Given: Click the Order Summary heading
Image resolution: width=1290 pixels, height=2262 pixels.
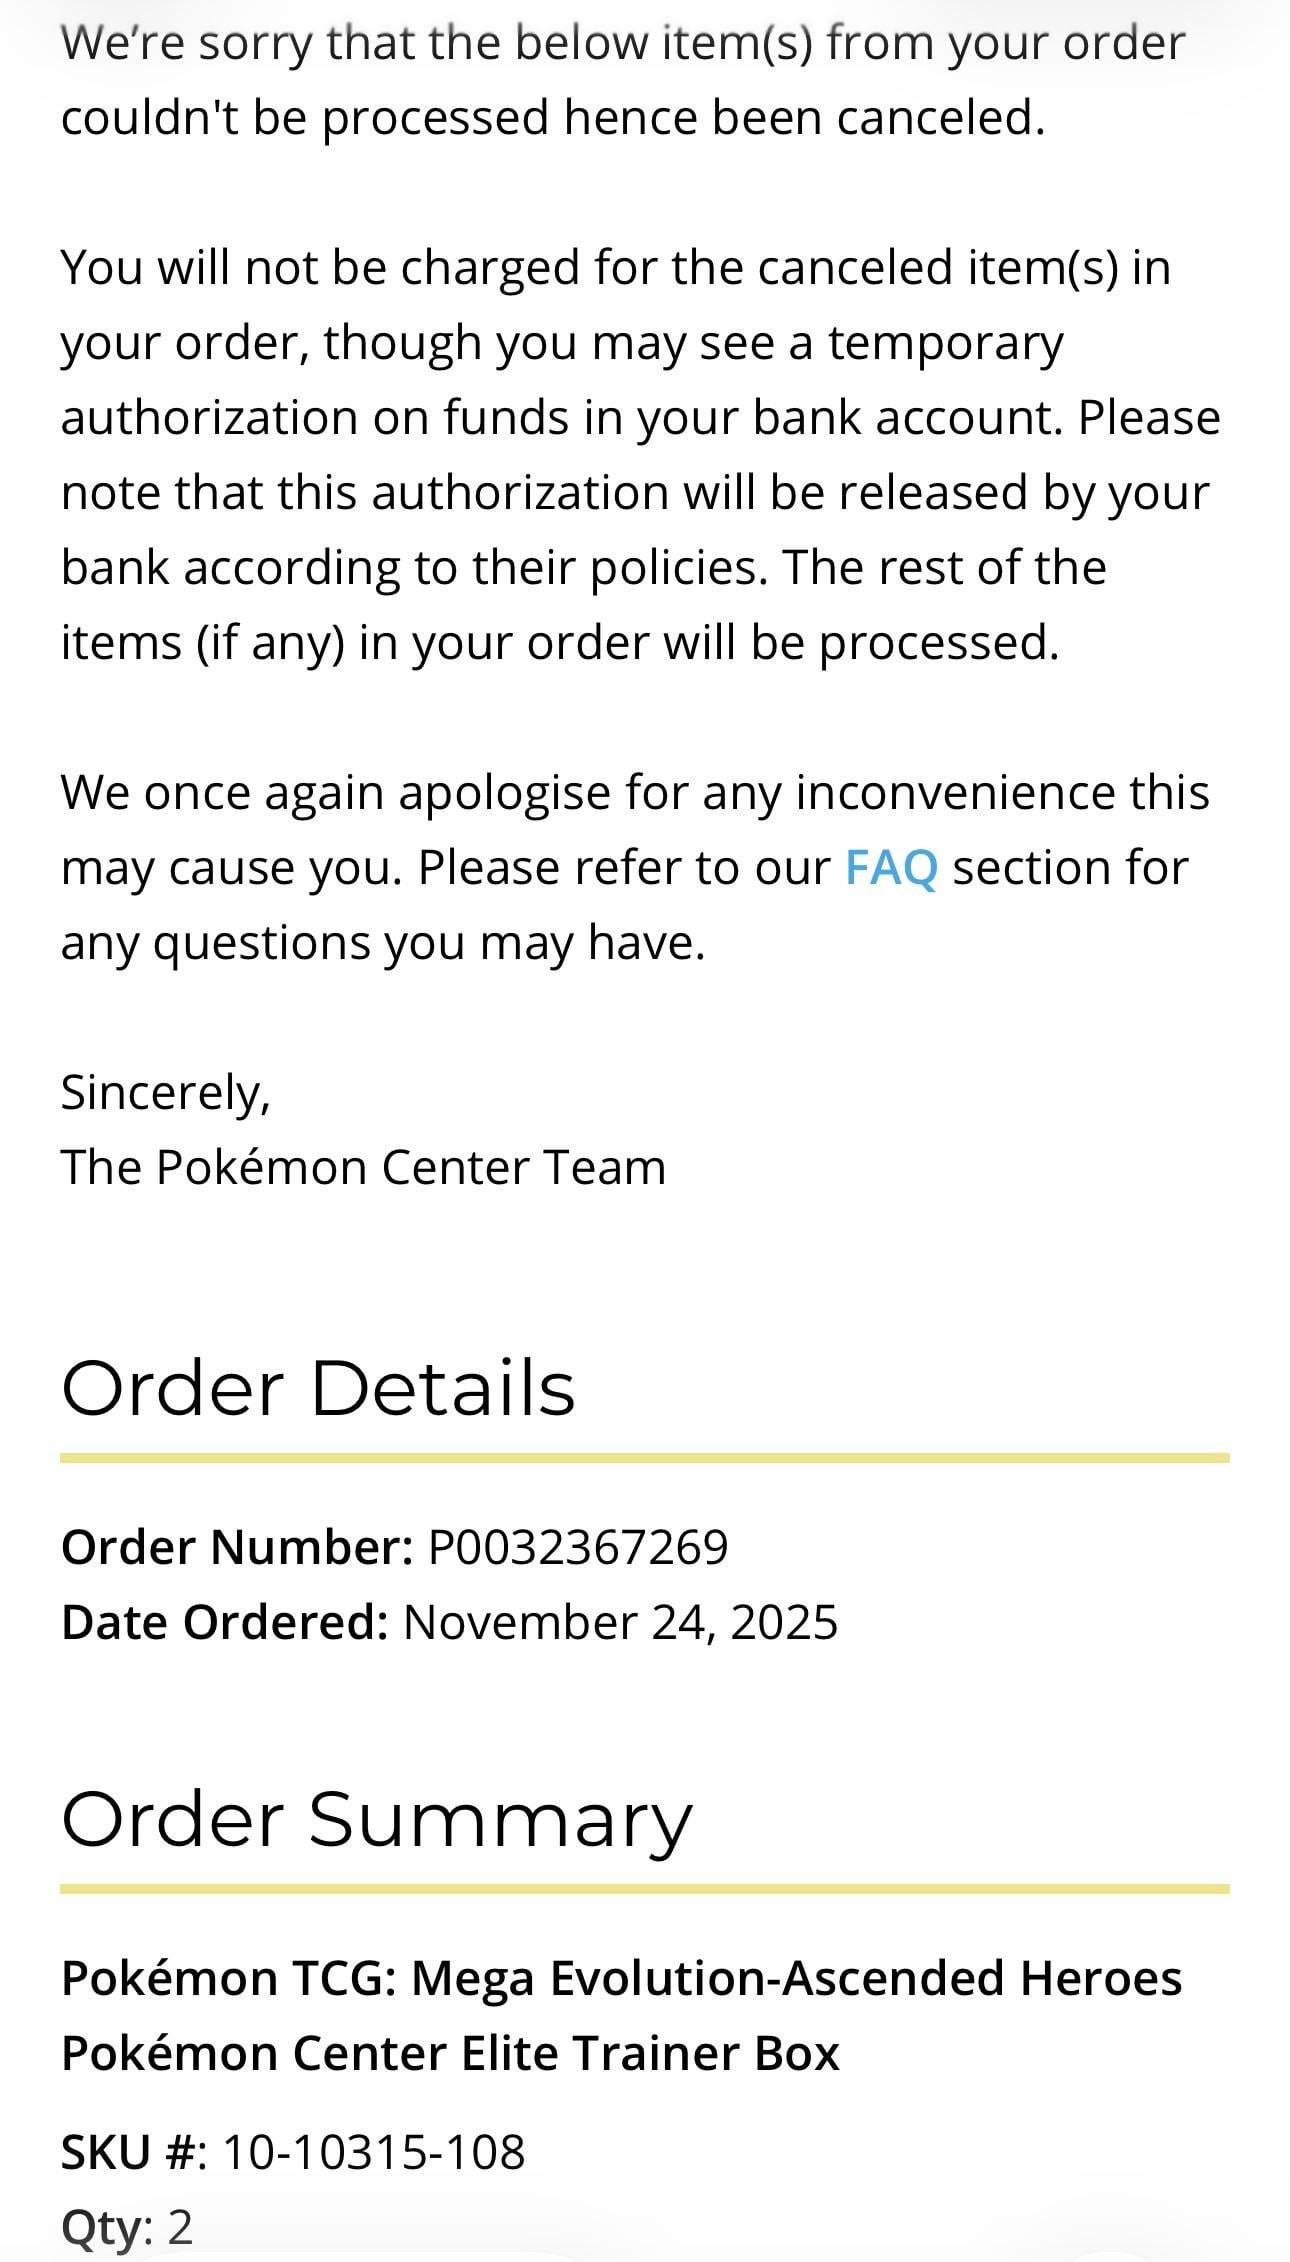Looking at the screenshot, I should (376, 1818).
